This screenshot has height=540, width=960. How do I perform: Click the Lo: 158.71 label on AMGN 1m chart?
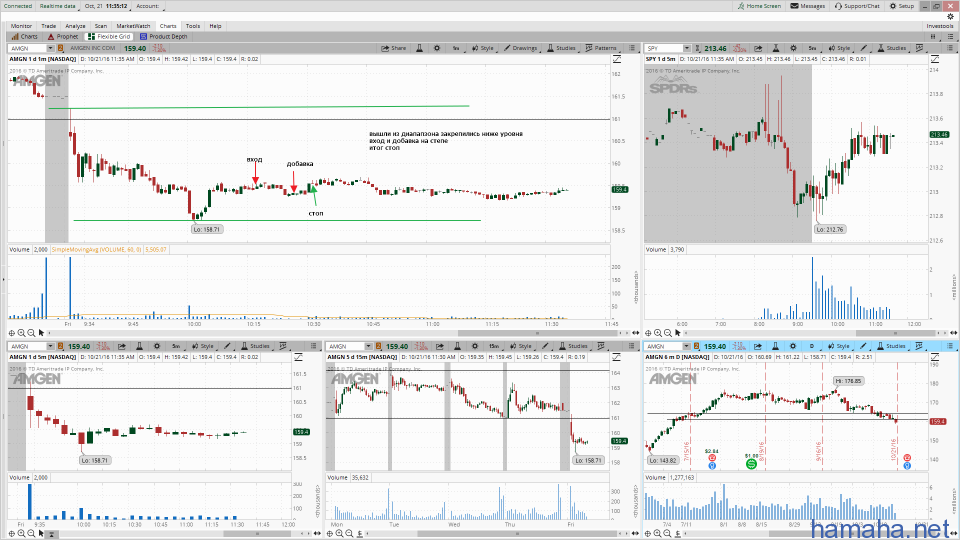[206, 229]
